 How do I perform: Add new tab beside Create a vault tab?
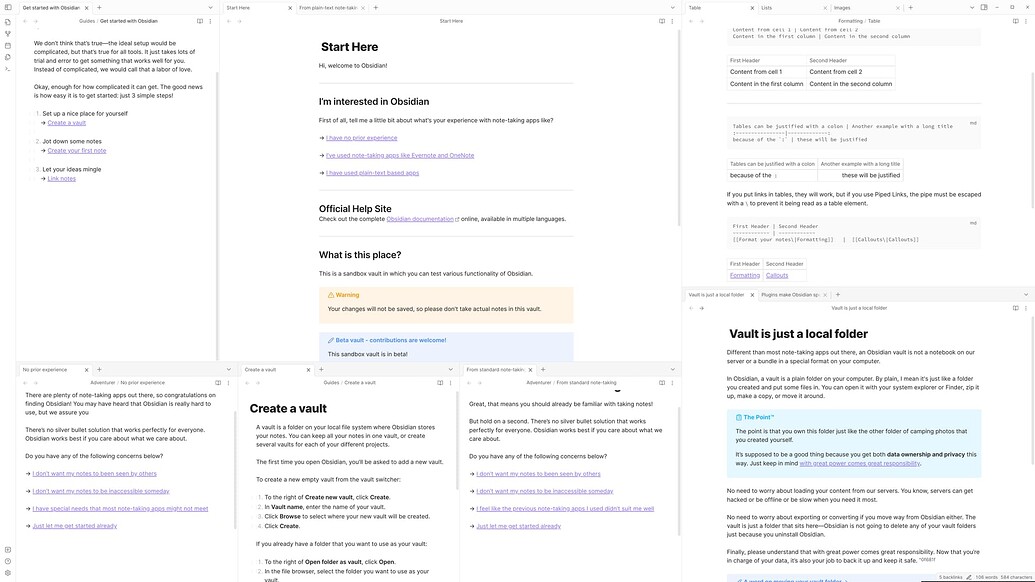(321, 370)
